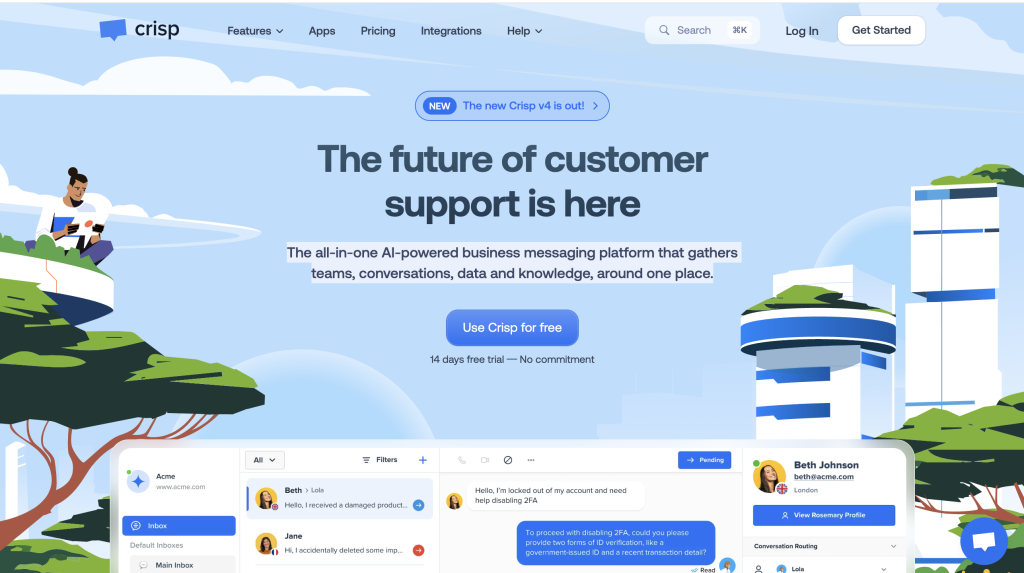Select Beth's conversation in the inbox list
Viewport: 1024px width, 573px height.
pyautogui.click(x=340, y=499)
